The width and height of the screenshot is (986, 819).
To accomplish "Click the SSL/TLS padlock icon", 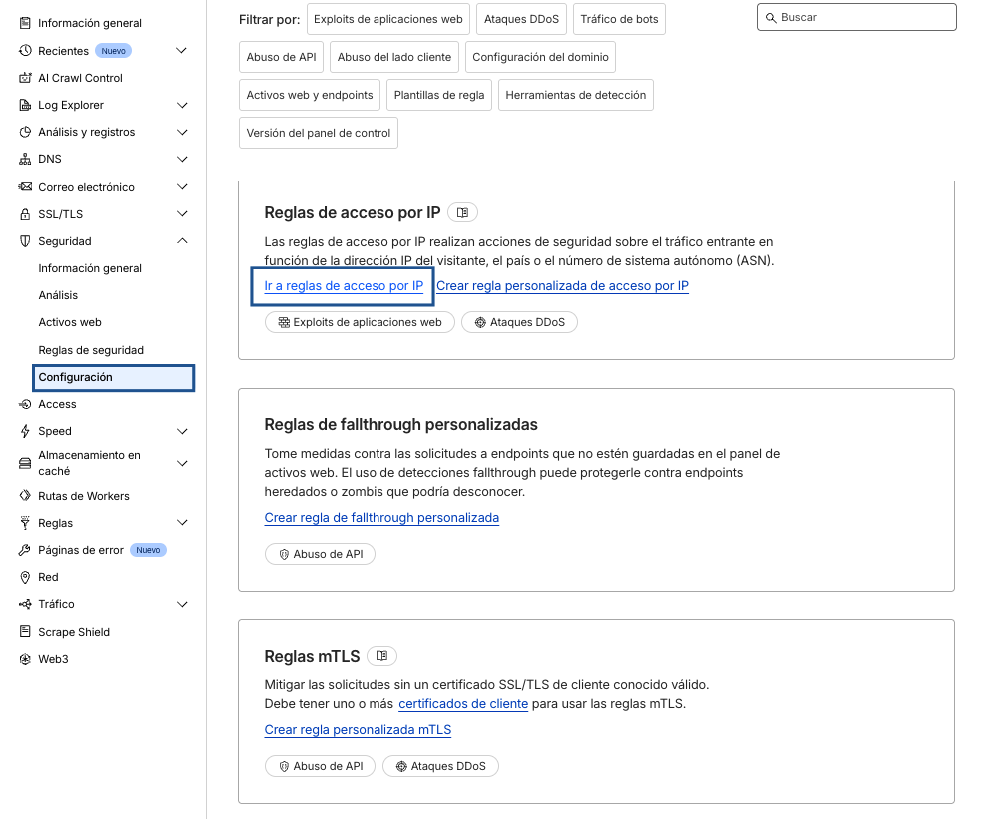I will pyautogui.click(x=25, y=214).
